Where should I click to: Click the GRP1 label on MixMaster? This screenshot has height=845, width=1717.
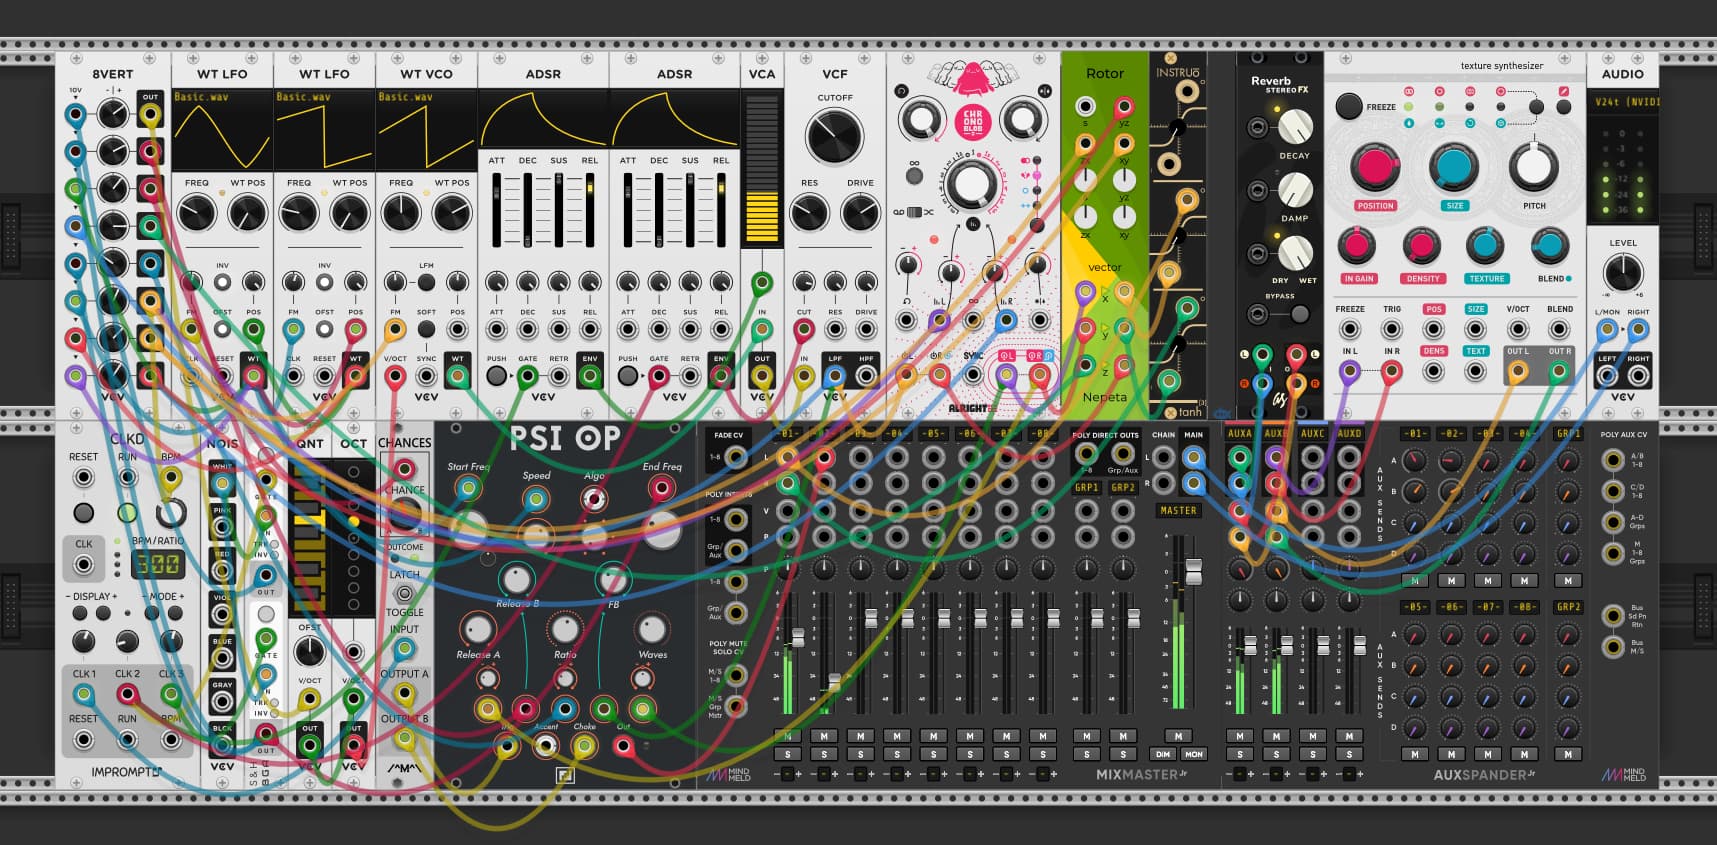[1086, 488]
